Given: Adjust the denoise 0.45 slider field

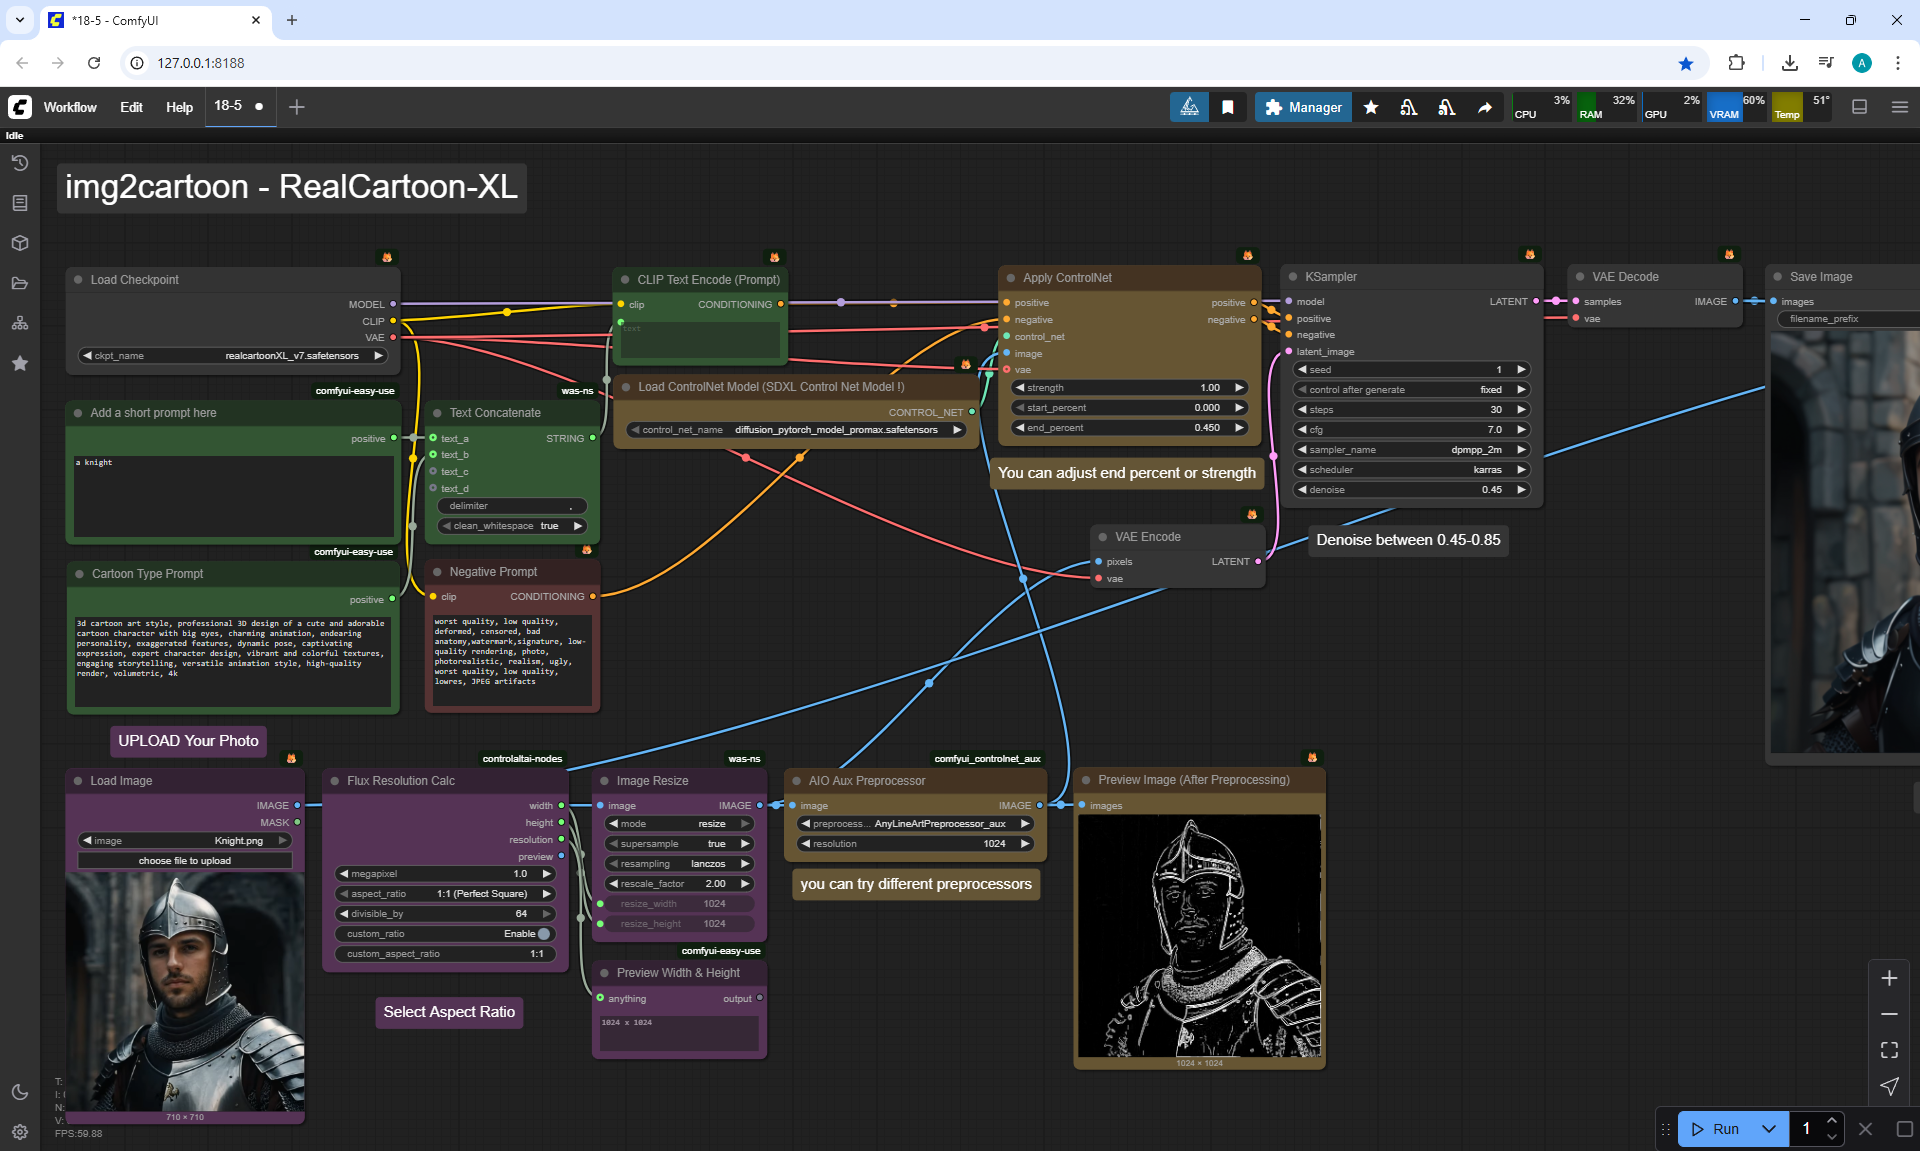Looking at the screenshot, I should [1410, 490].
